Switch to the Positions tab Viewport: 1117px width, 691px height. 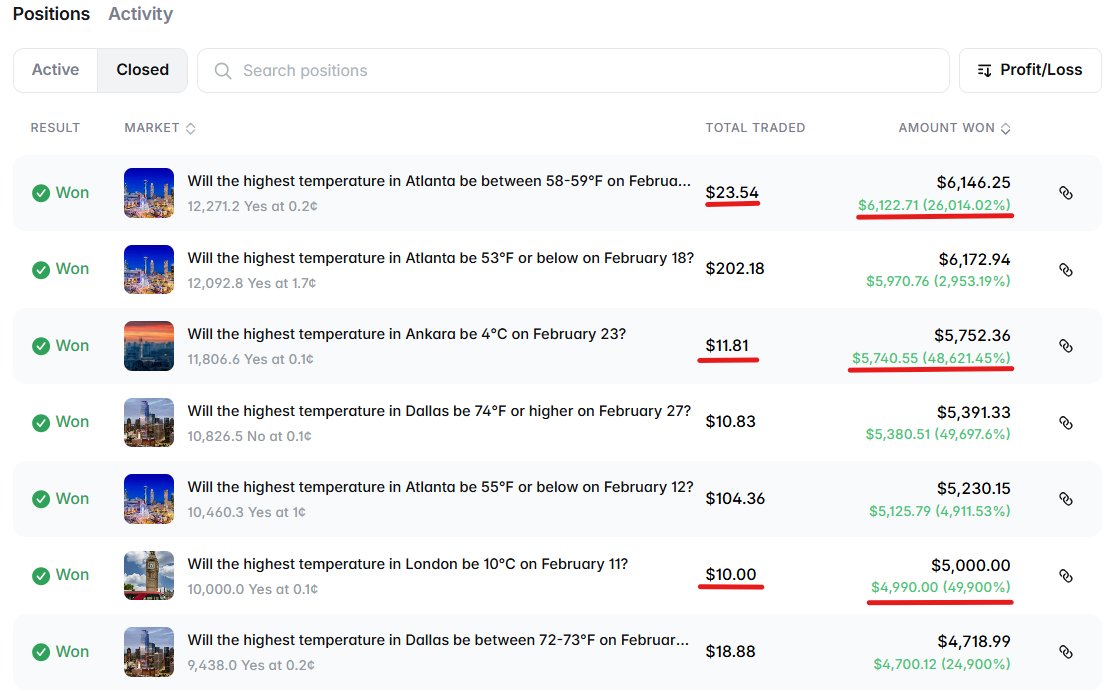point(51,14)
